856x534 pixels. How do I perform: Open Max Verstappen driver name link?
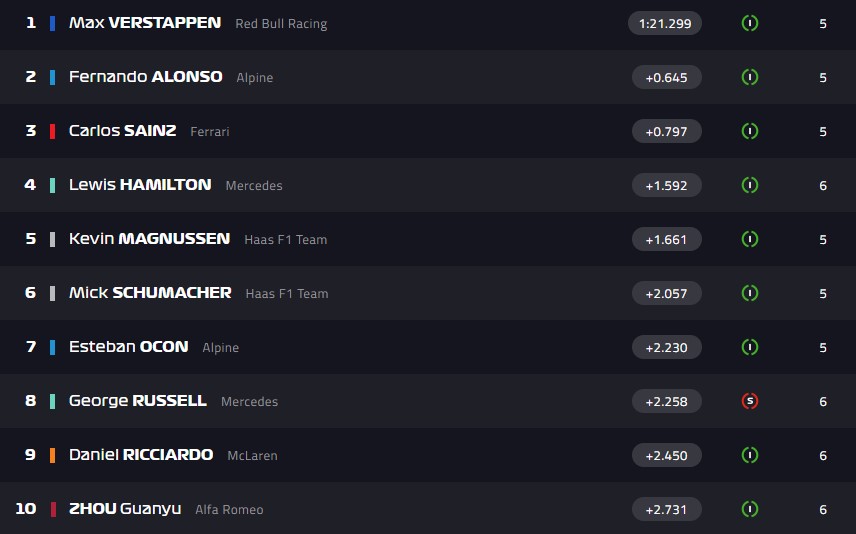(x=145, y=22)
